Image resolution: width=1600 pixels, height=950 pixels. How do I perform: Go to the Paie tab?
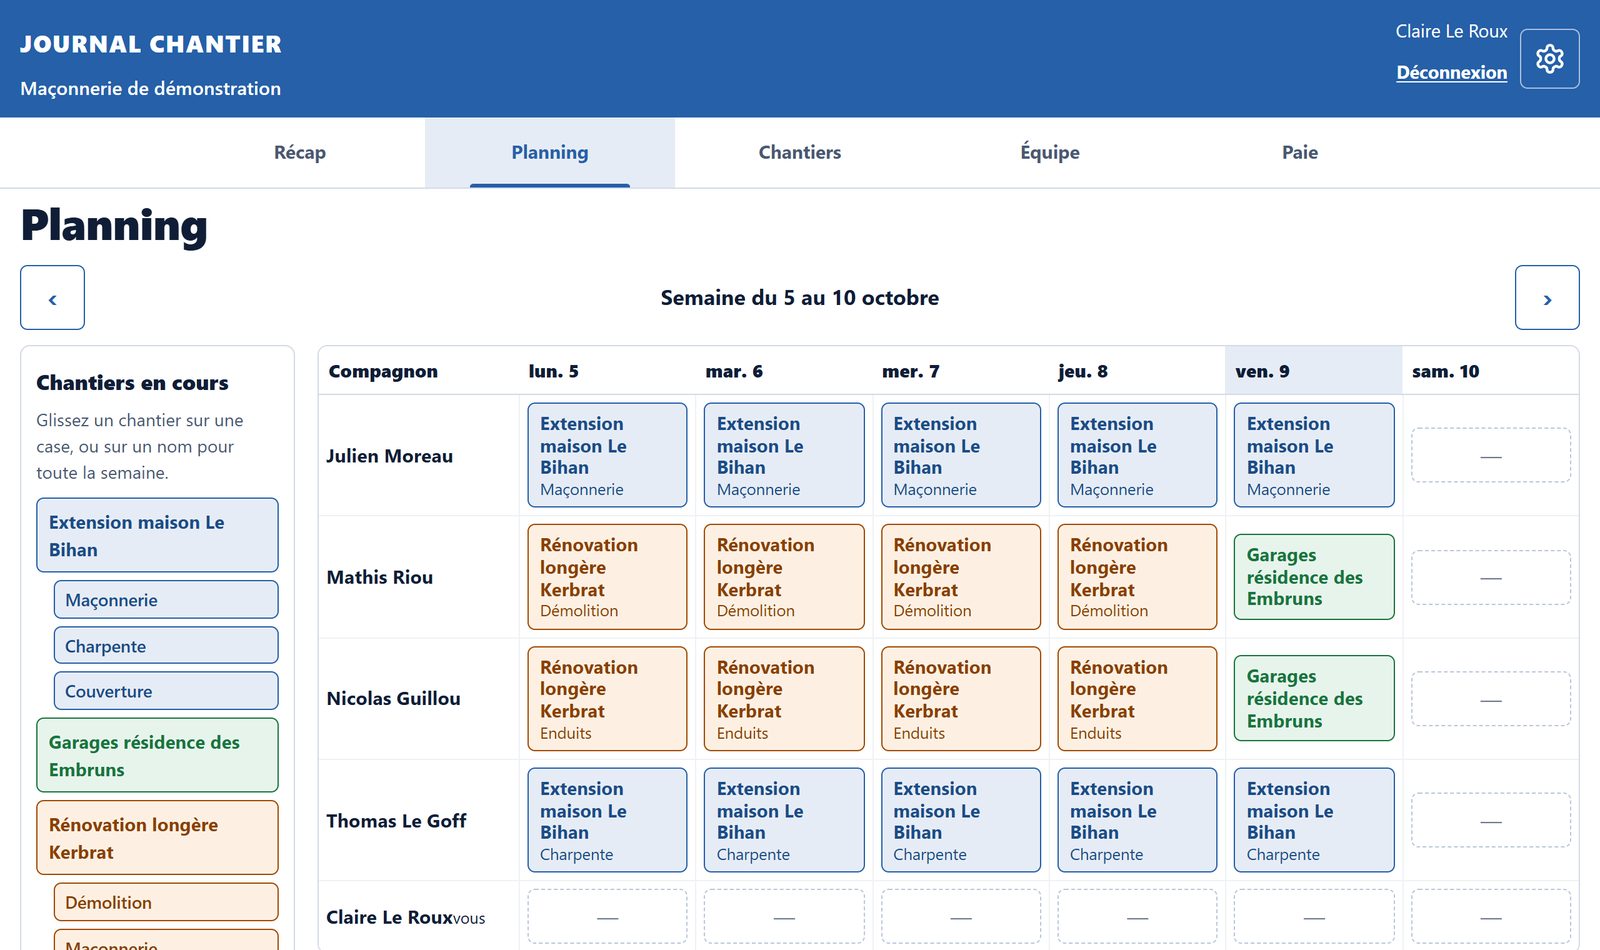1300,153
